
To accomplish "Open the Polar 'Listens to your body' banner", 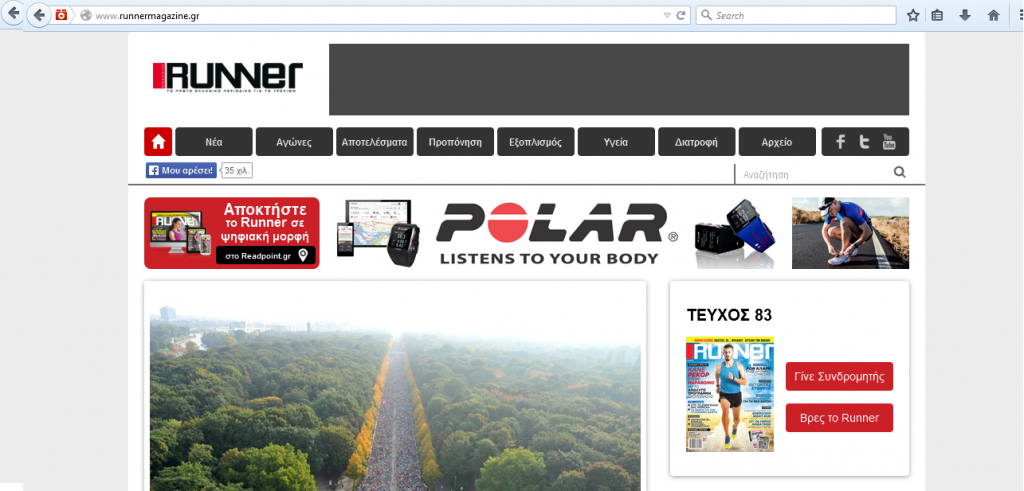I will tap(555, 233).
